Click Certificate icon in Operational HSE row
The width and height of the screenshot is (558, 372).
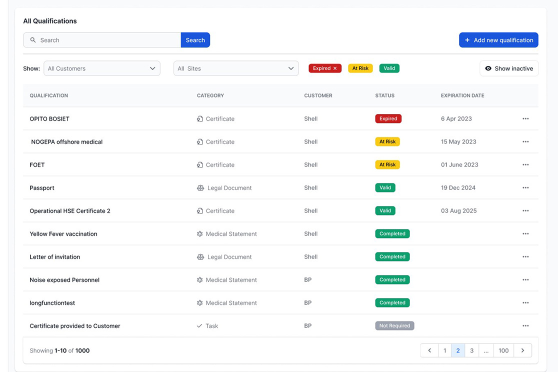pos(200,211)
